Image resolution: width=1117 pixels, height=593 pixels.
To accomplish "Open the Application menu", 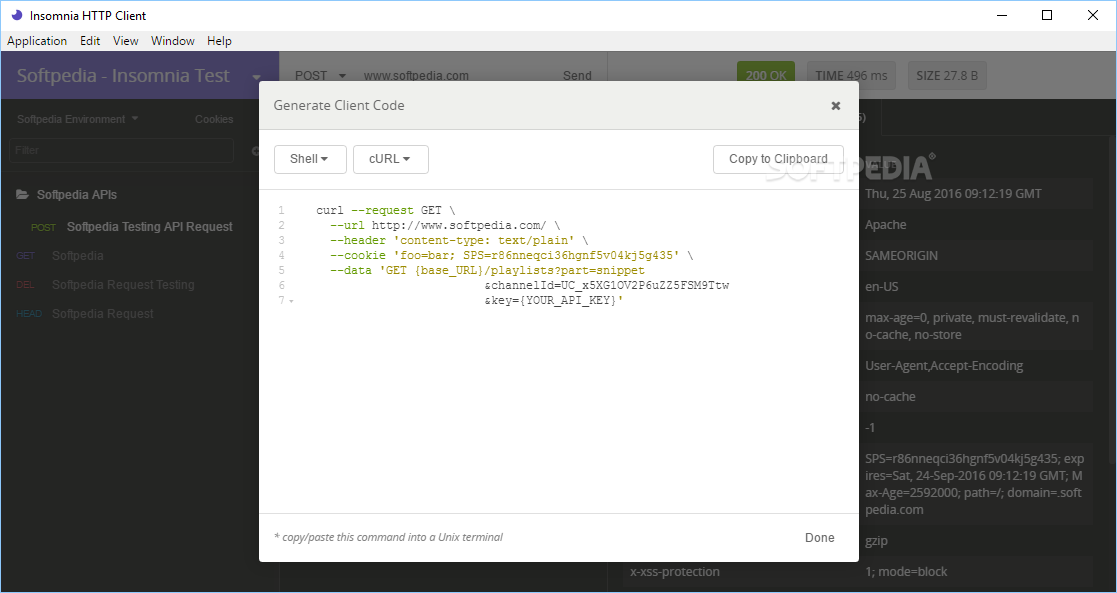I will pos(37,41).
